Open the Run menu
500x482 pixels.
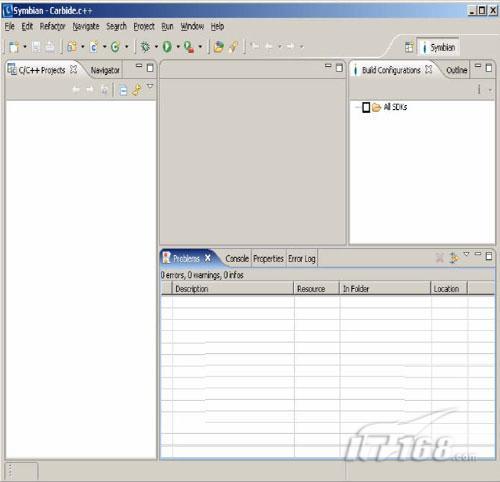167,26
